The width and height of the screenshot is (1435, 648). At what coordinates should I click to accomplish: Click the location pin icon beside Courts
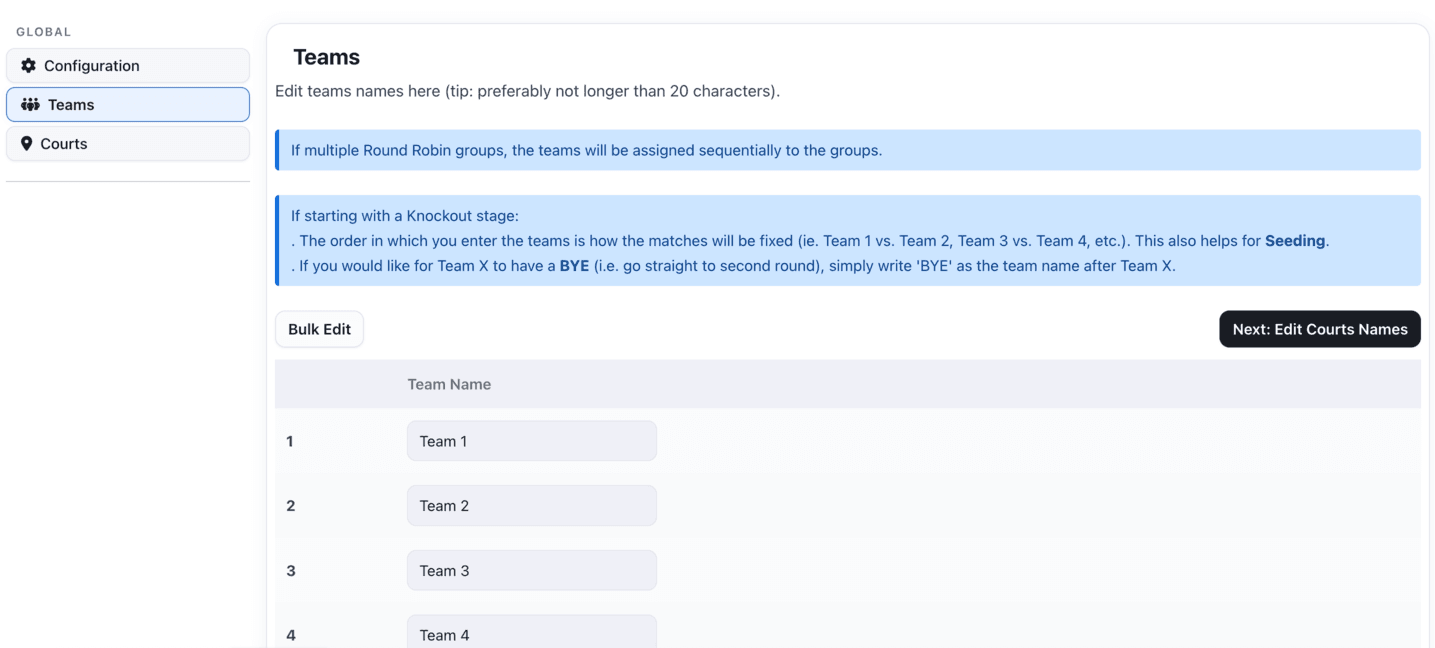27,144
